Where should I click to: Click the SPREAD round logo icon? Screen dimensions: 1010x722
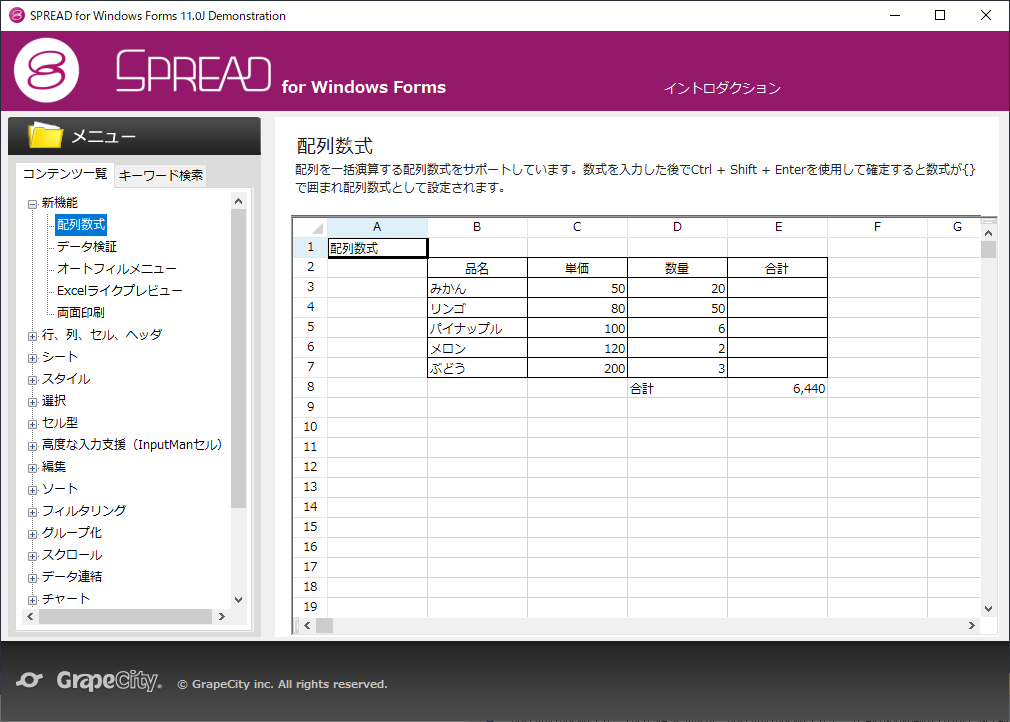pyautogui.click(x=46, y=70)
